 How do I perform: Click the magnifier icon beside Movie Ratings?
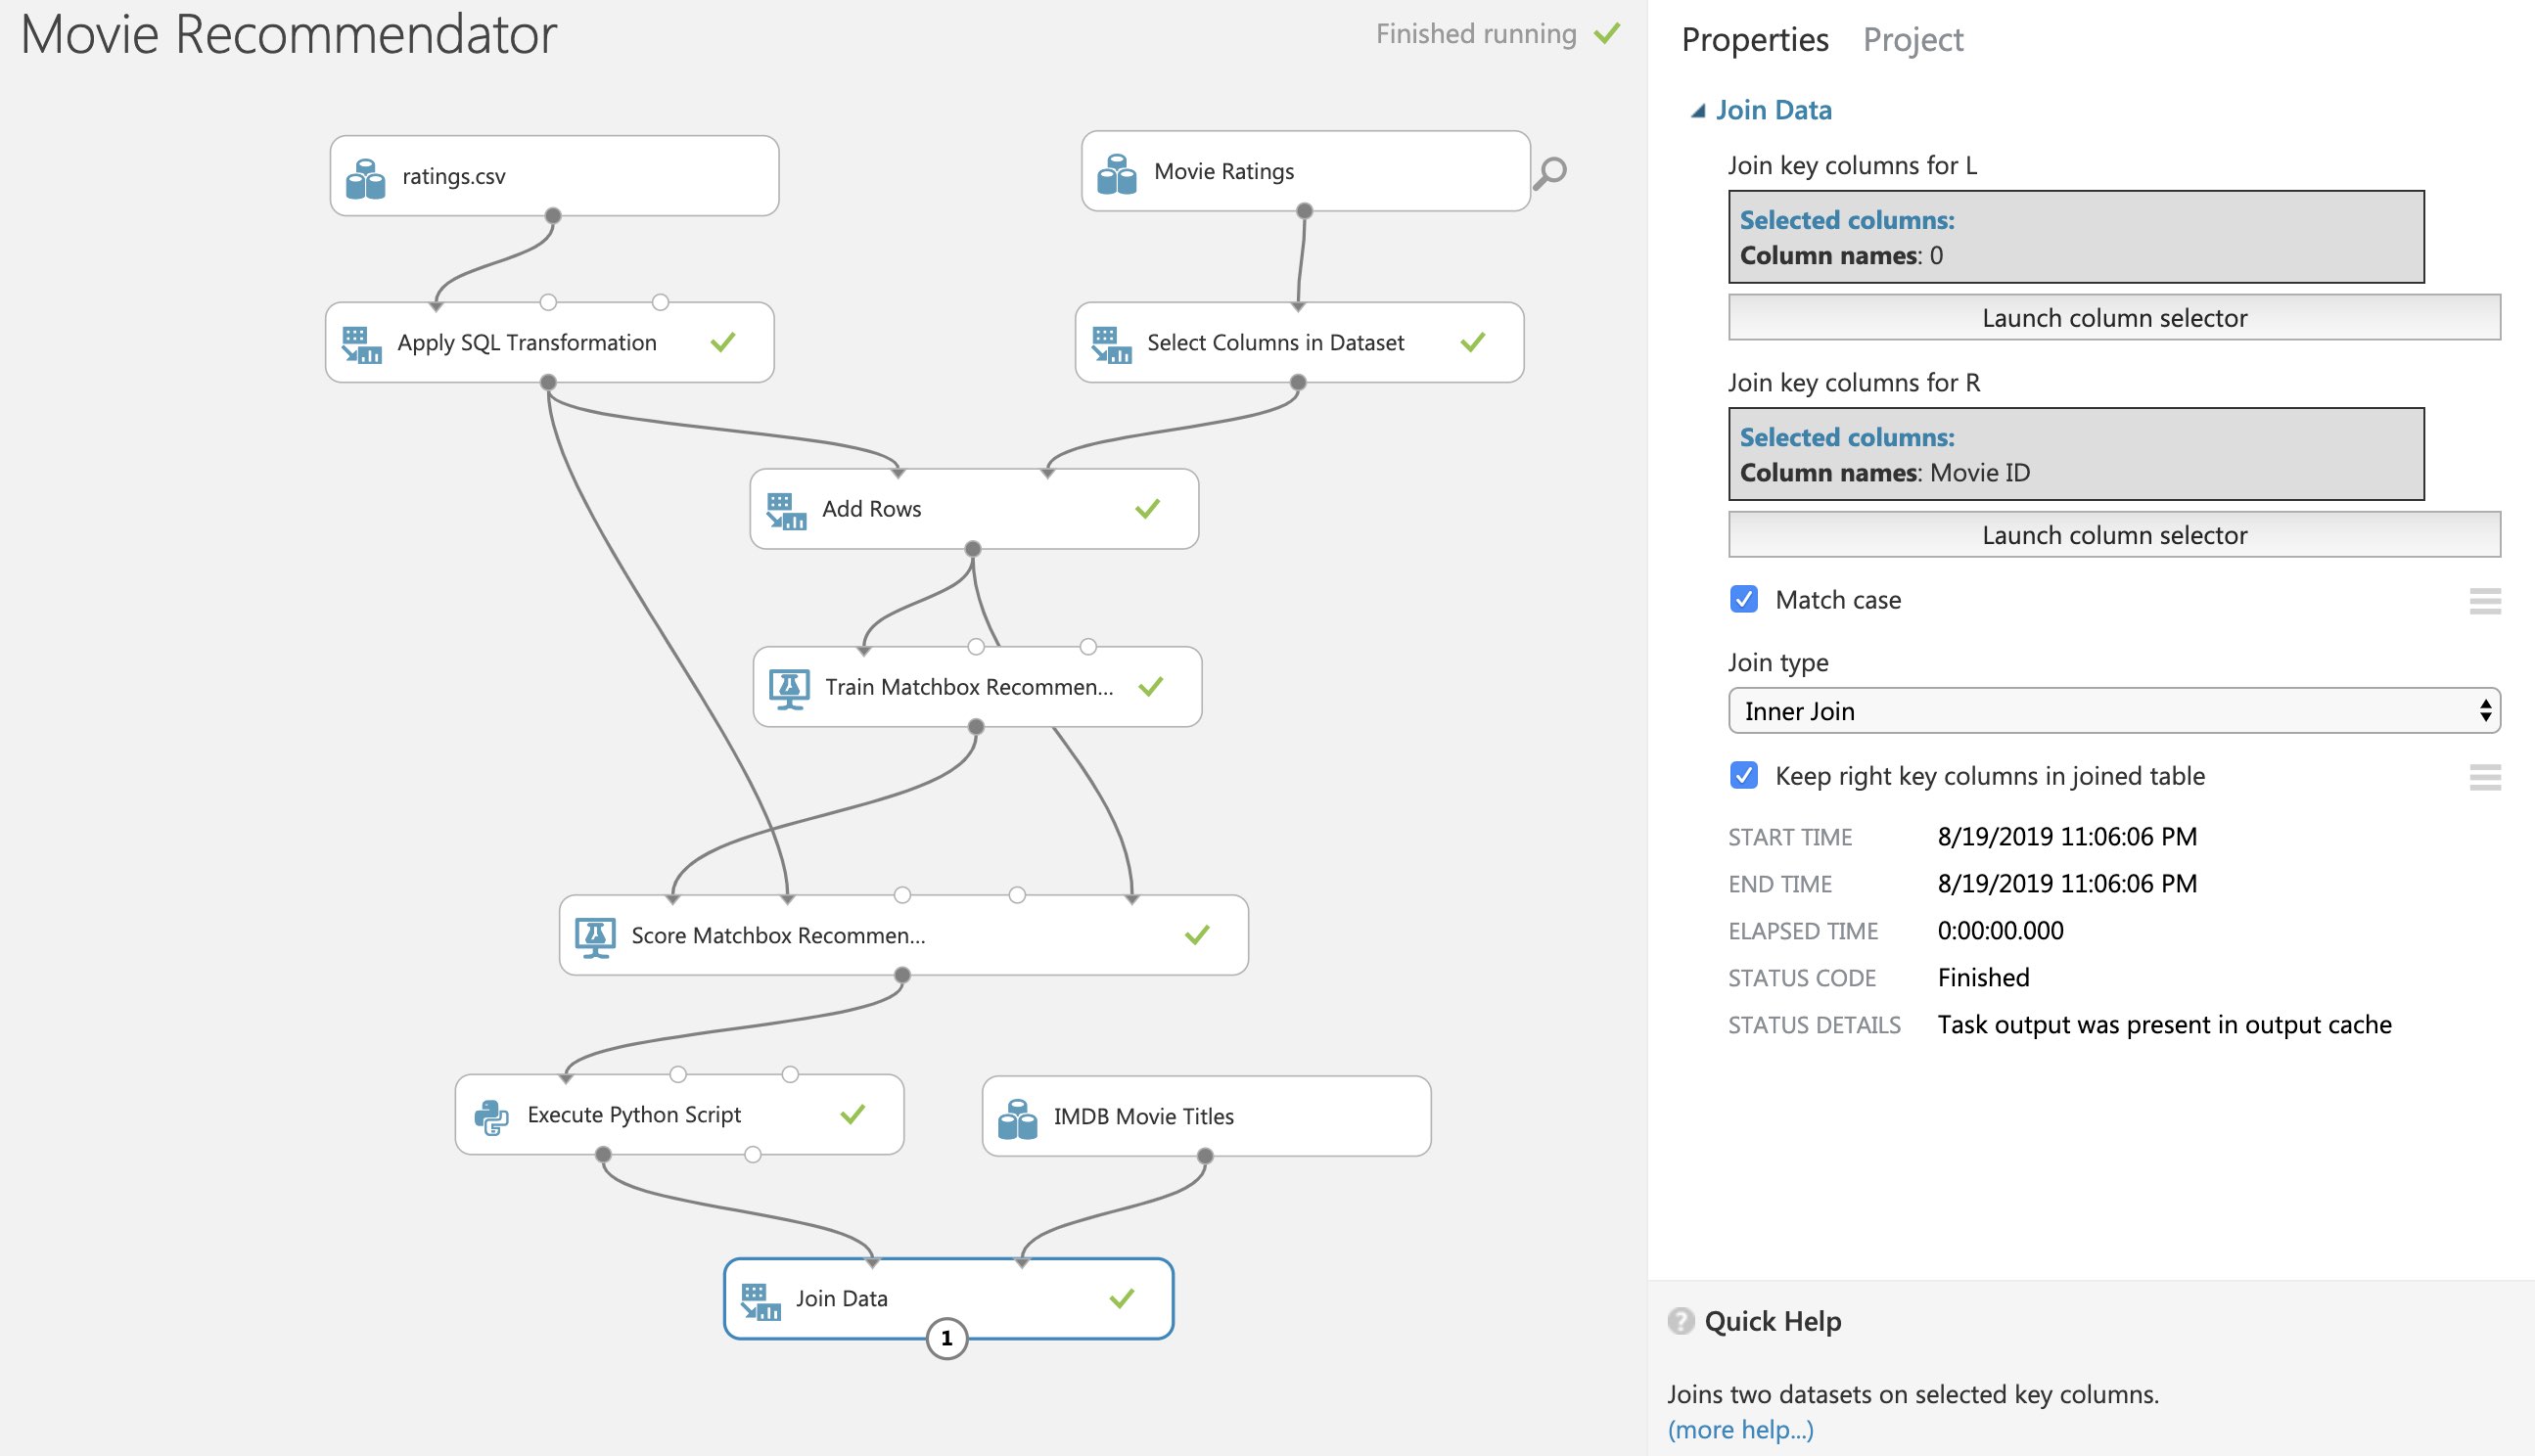(x=1550, y=172)
